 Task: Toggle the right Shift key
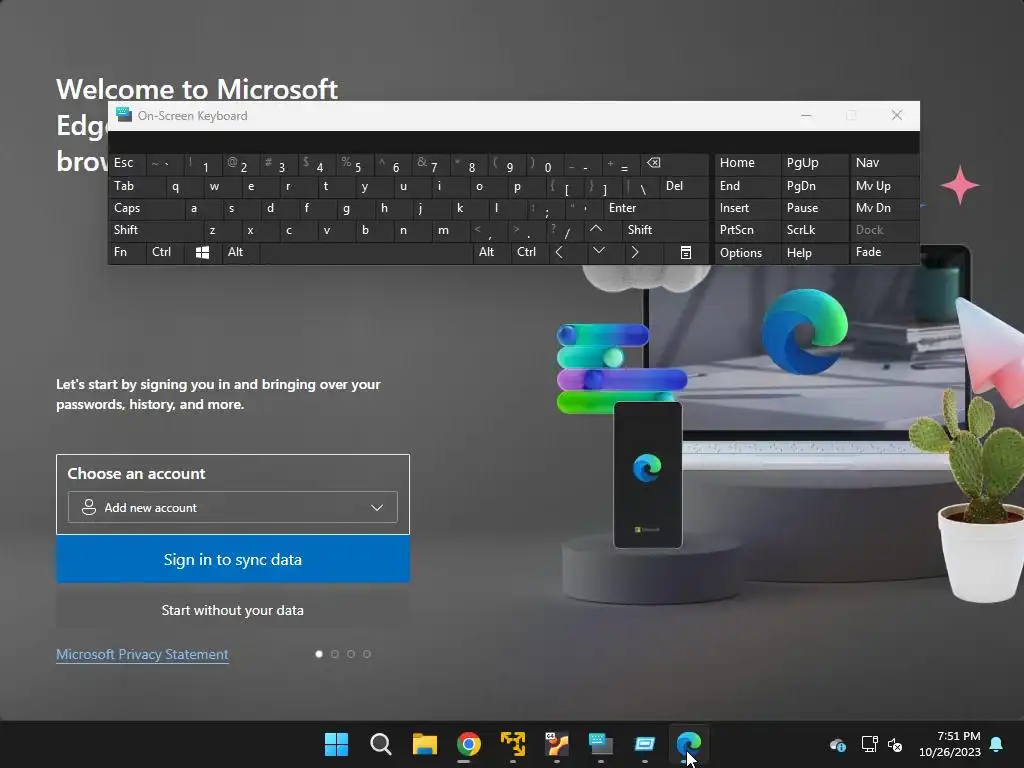click(665, 230)
